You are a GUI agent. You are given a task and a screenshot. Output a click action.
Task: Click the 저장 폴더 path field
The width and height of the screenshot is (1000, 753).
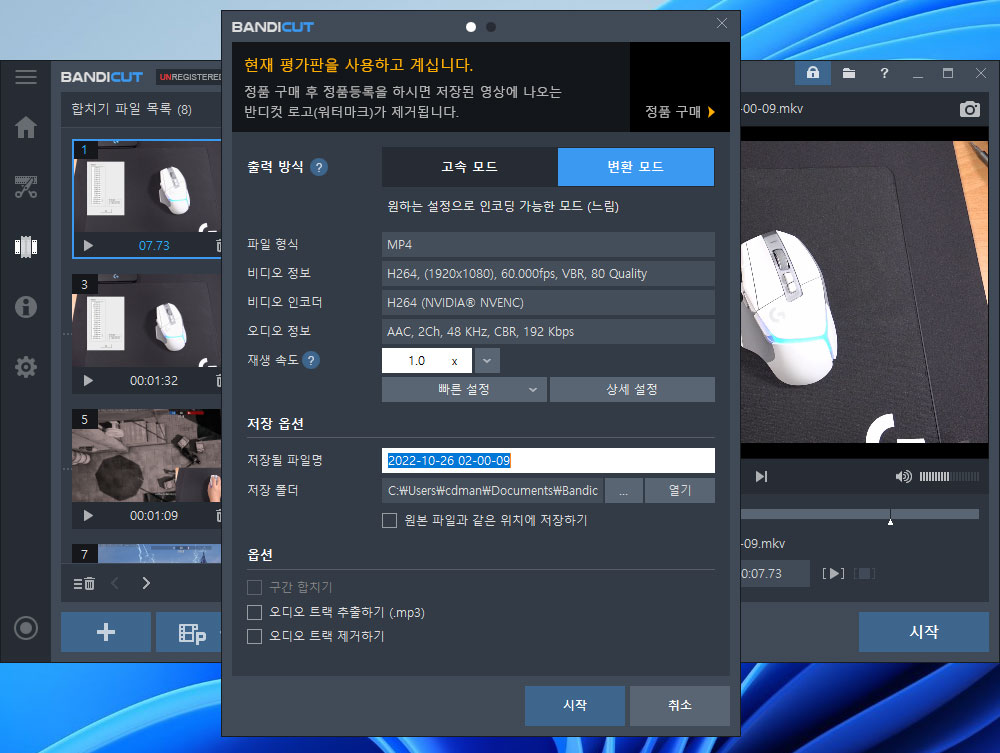click(x=492, y=491)
